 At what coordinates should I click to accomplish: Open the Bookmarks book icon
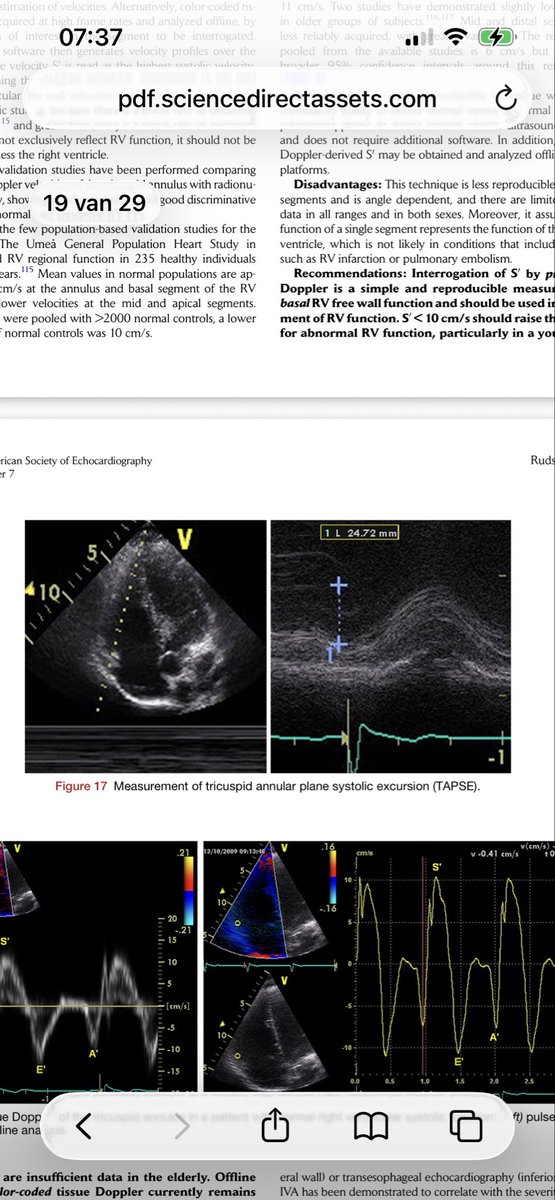coord(371,1127)
